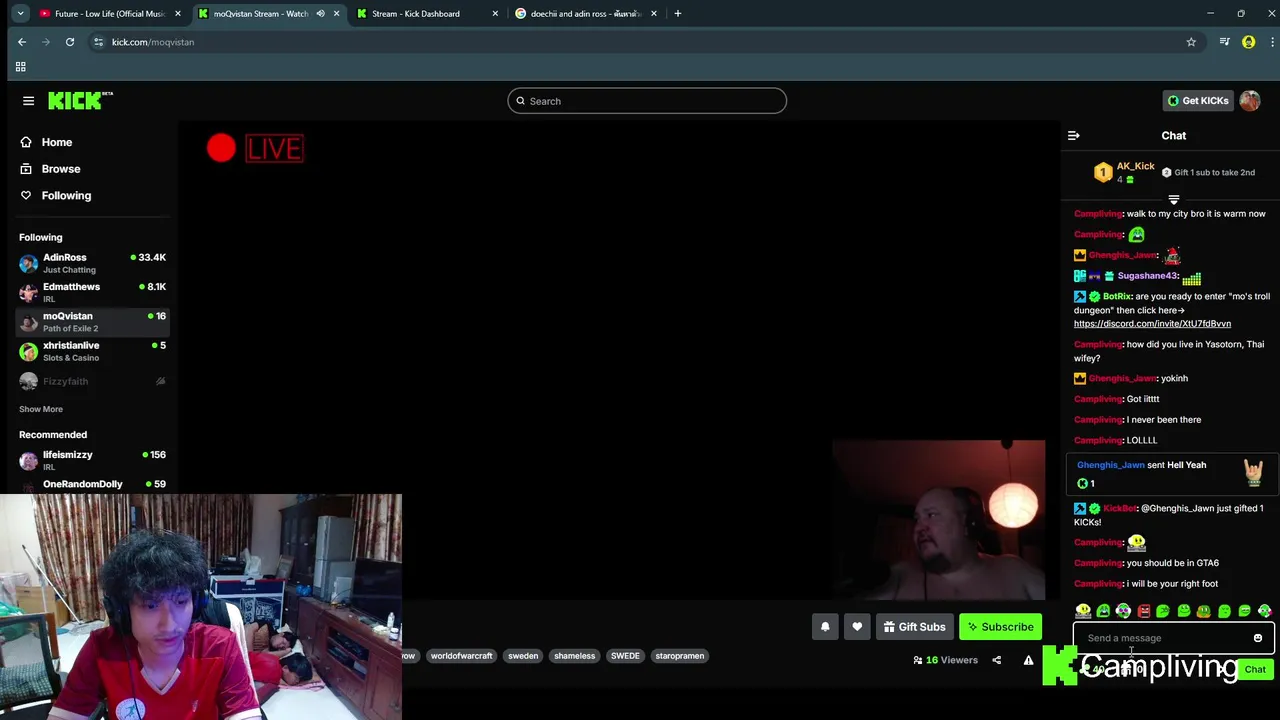
Task: Click Sugashane43 username in chat
Action: point(1148,276)
